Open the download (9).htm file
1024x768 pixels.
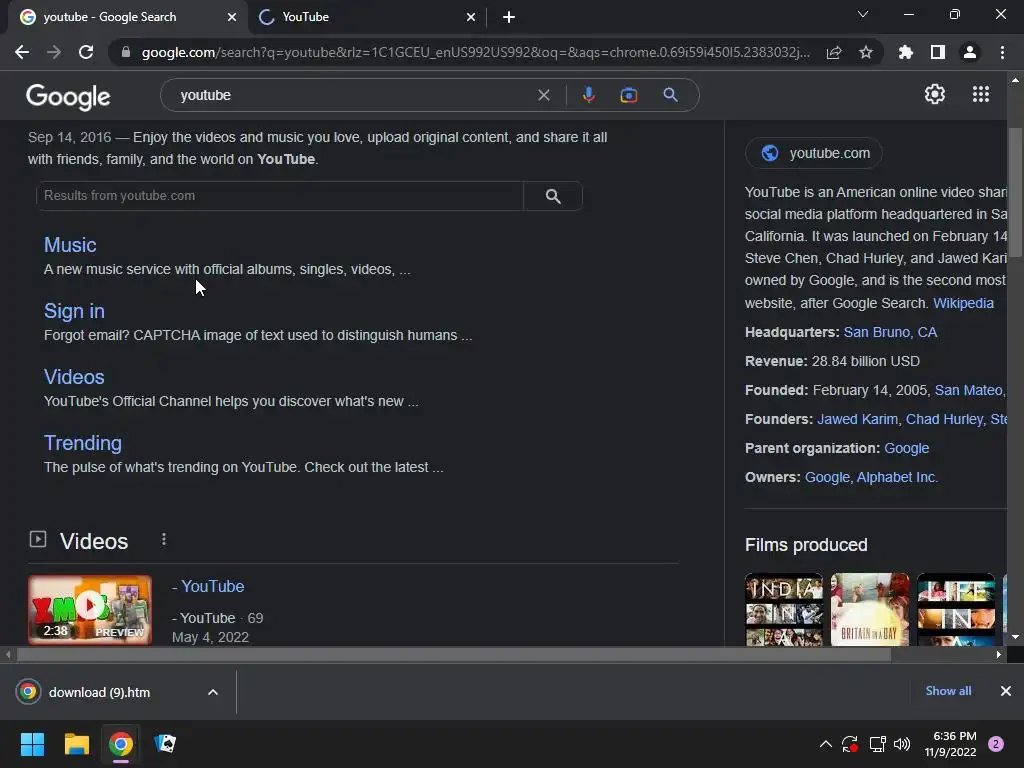99,692
